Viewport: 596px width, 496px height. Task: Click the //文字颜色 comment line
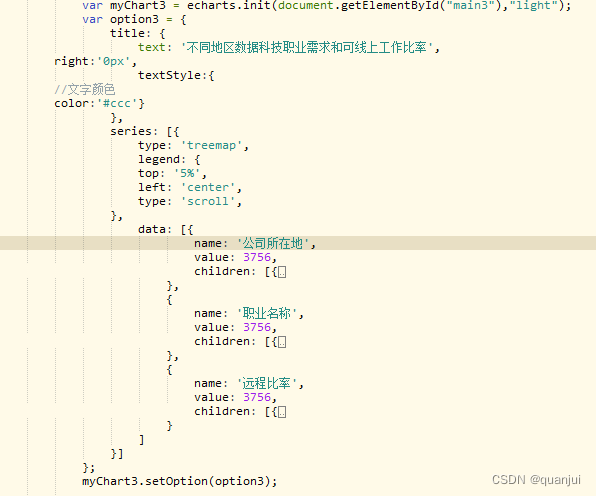(84, 89)
